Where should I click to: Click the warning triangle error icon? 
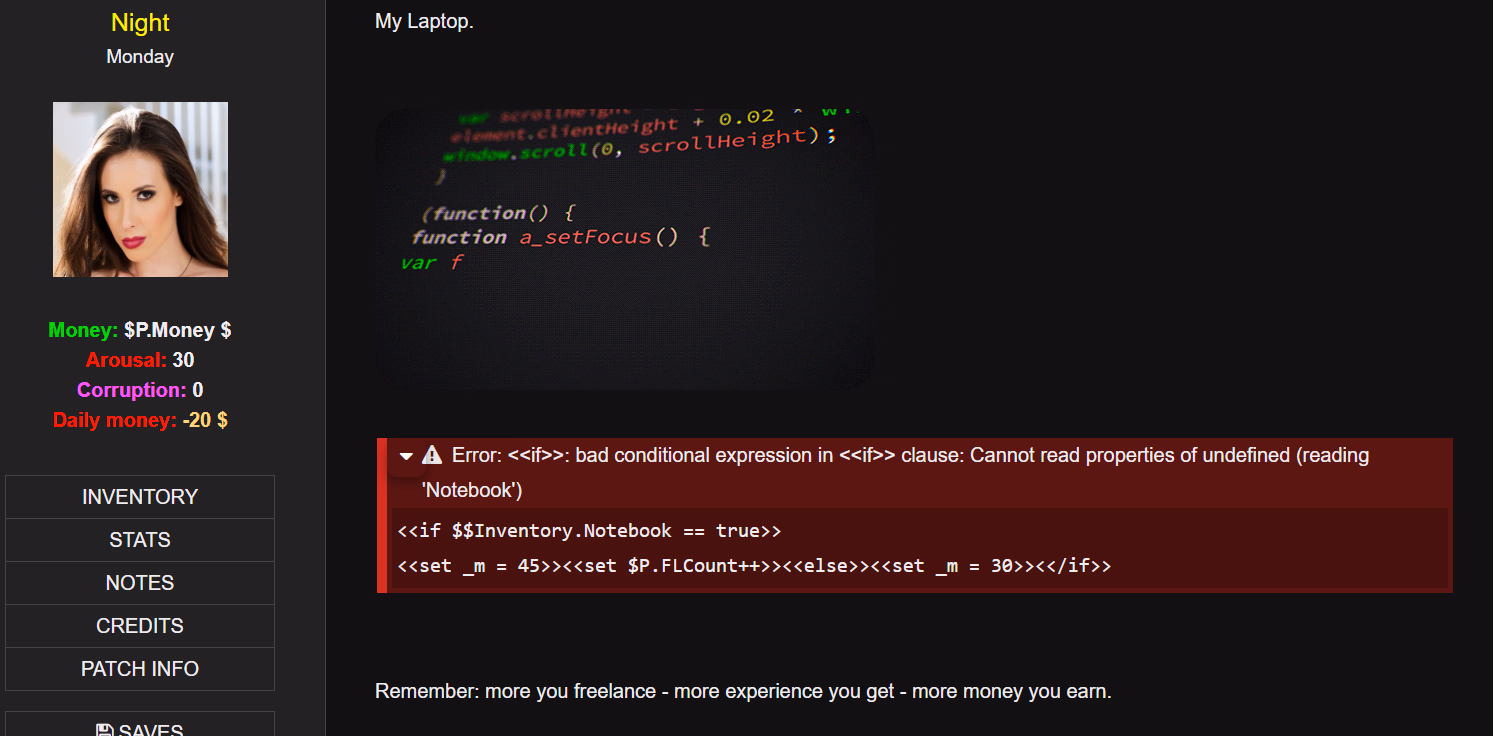[x=432, y=455]
